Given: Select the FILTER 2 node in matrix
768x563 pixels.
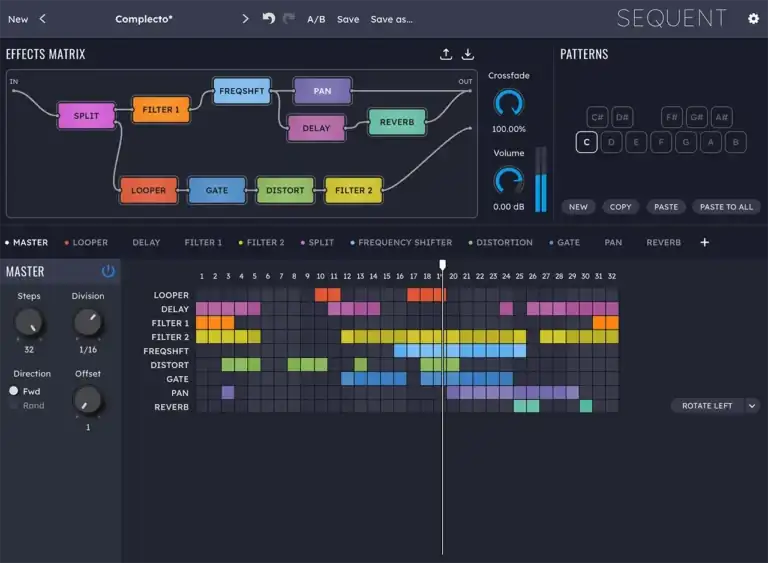Looking at the screenshot, I should 354,190.
